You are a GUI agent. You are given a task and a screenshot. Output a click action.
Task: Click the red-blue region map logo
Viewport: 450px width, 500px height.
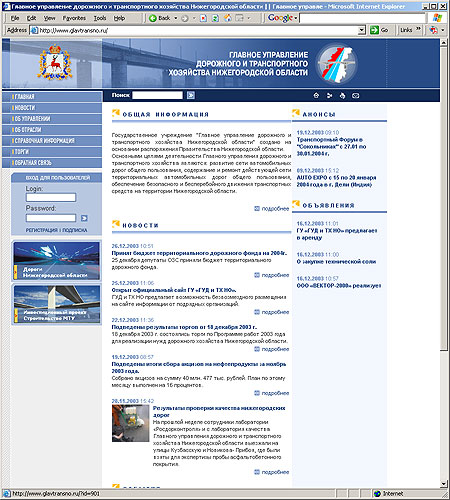(336, 64)
